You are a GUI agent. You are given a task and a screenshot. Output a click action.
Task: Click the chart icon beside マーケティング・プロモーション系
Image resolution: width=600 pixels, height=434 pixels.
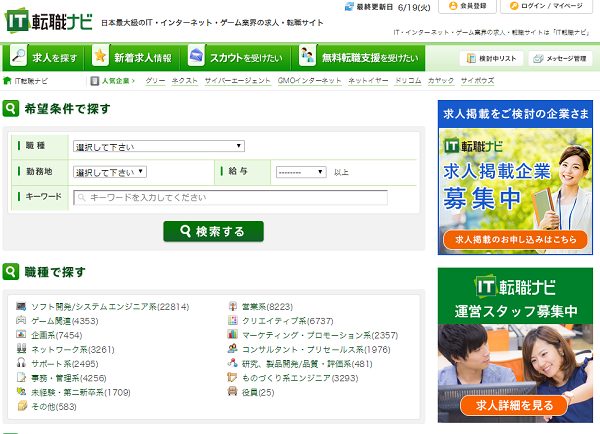click(x=233, y=335)
